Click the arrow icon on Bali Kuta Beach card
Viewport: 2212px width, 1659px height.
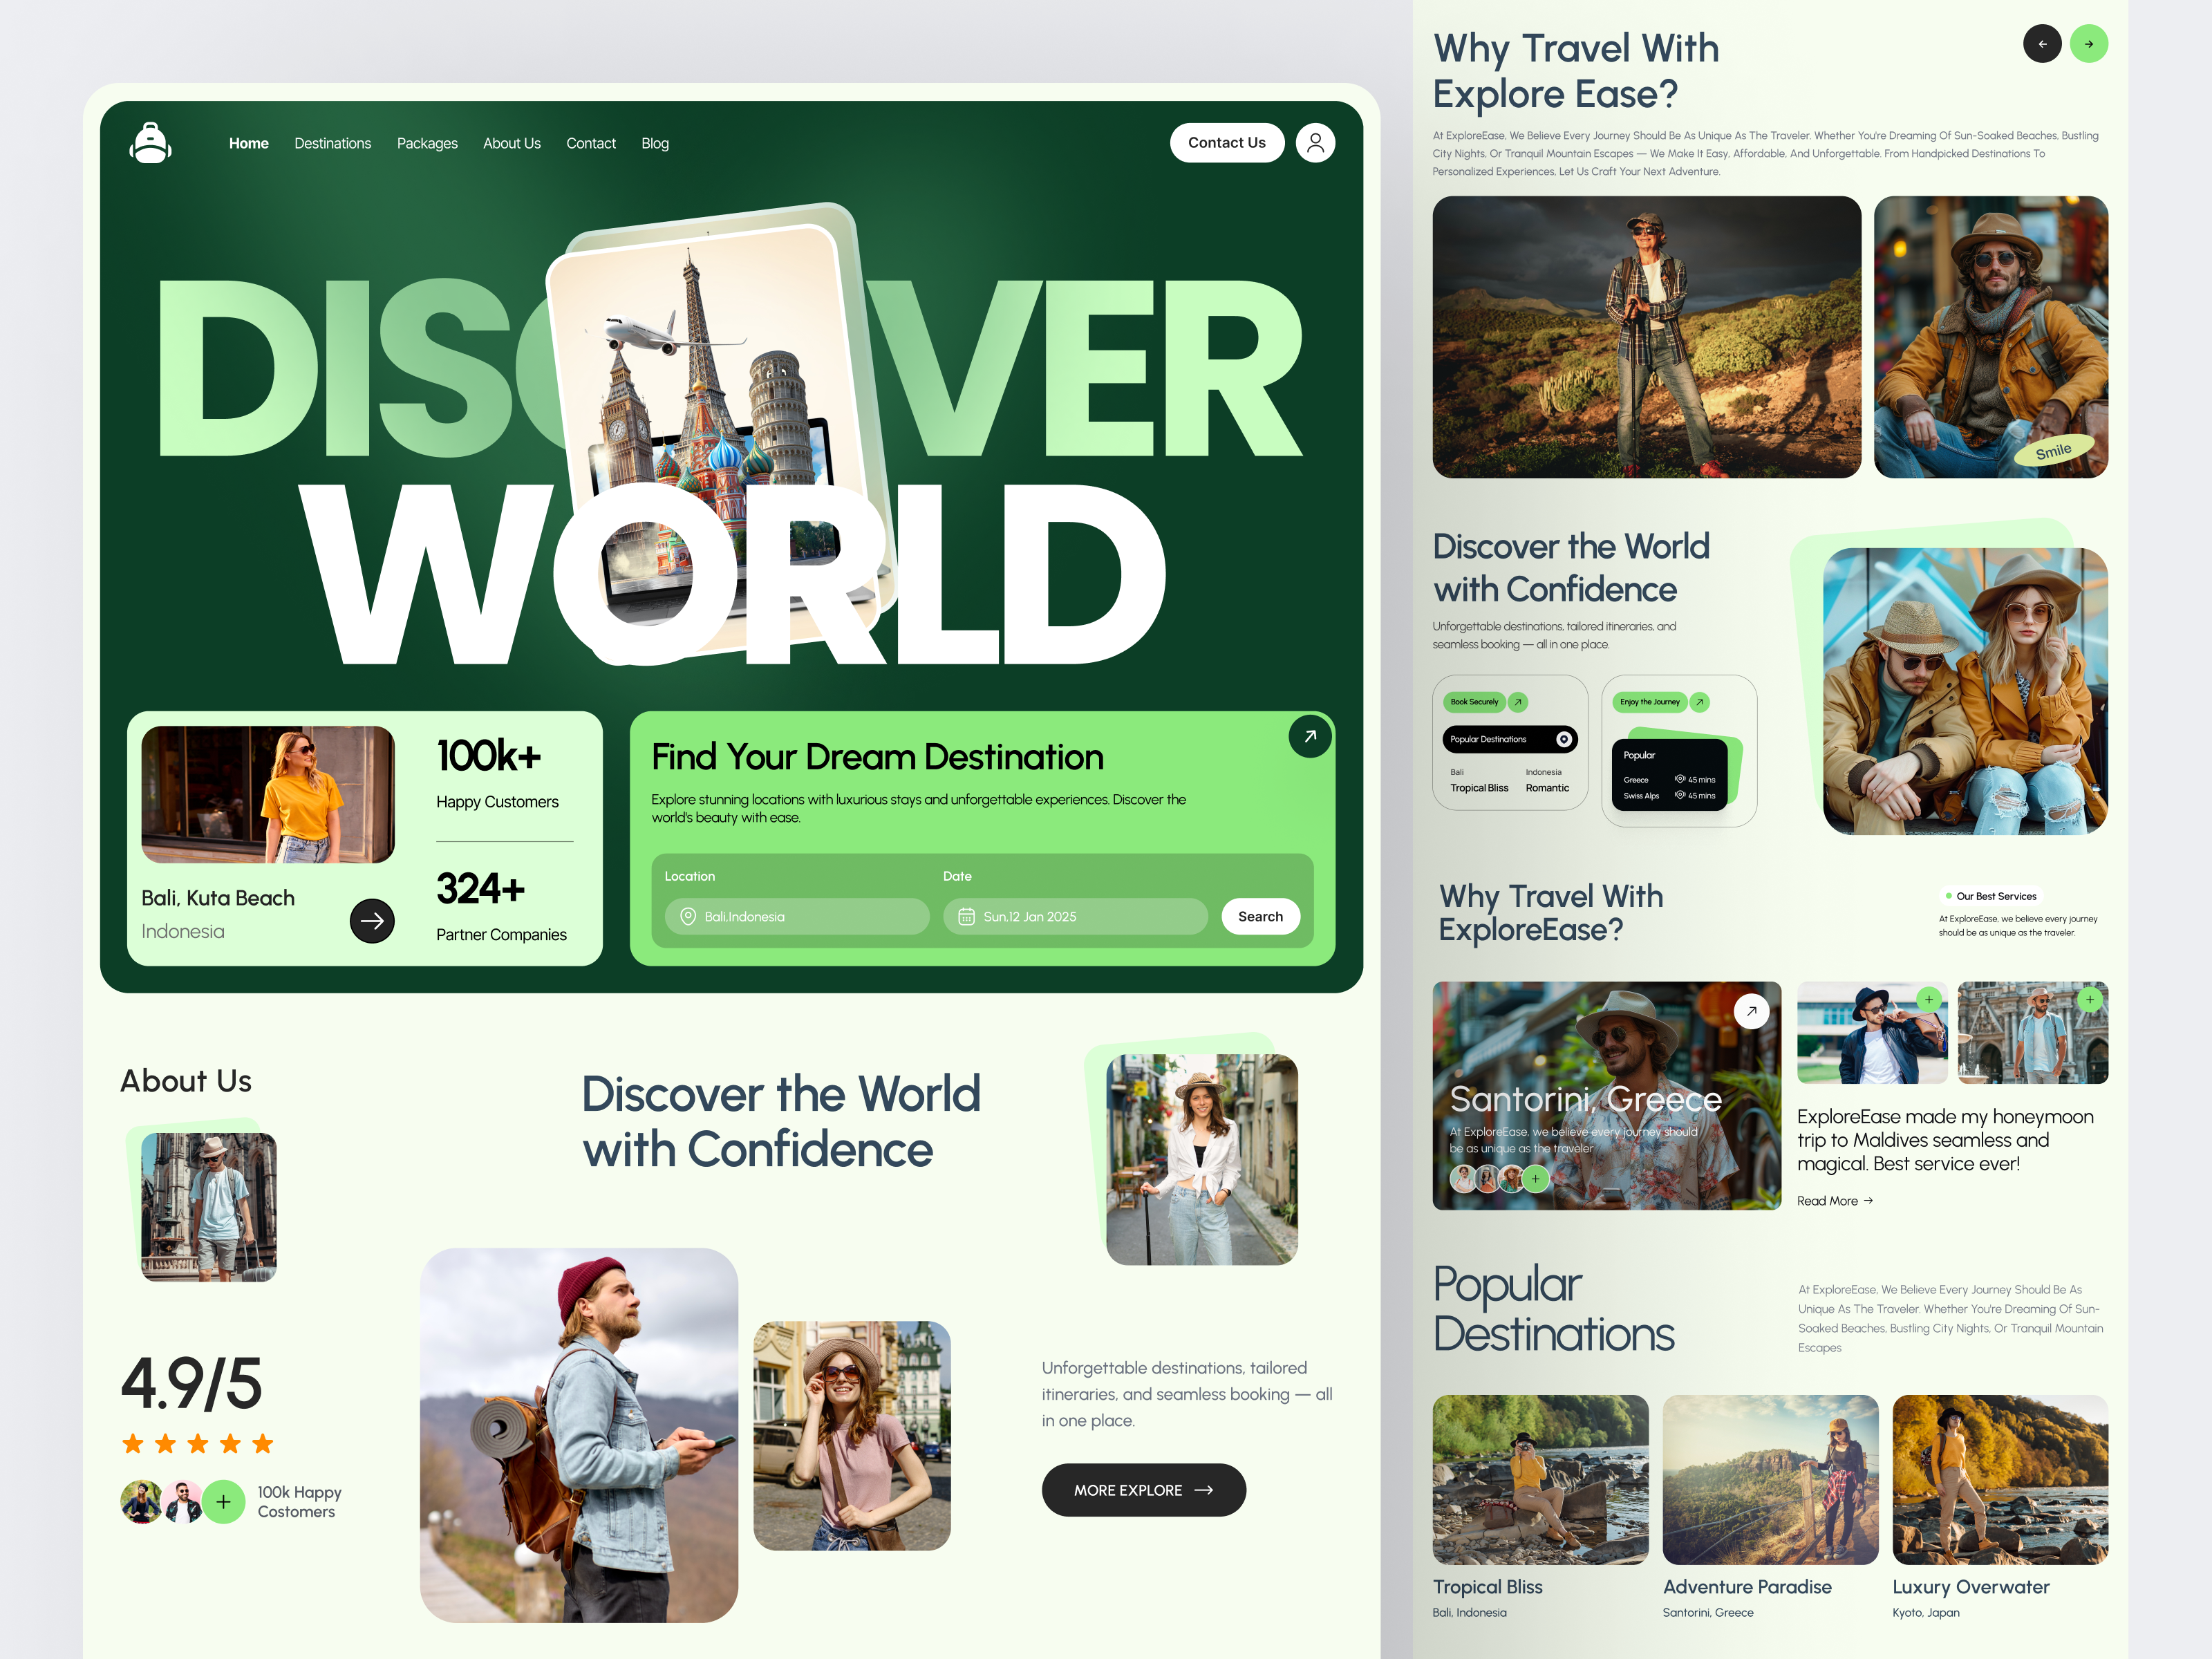(372, 920)
